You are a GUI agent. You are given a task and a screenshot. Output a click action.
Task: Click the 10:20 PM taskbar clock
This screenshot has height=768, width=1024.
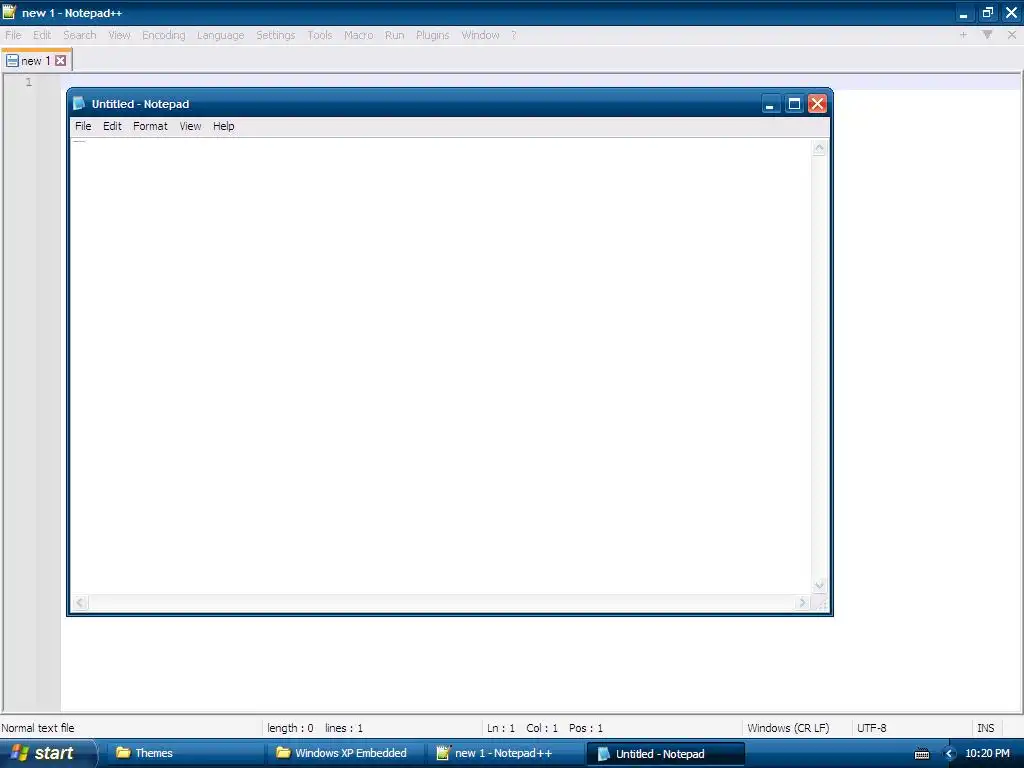(x=987, y=753)
